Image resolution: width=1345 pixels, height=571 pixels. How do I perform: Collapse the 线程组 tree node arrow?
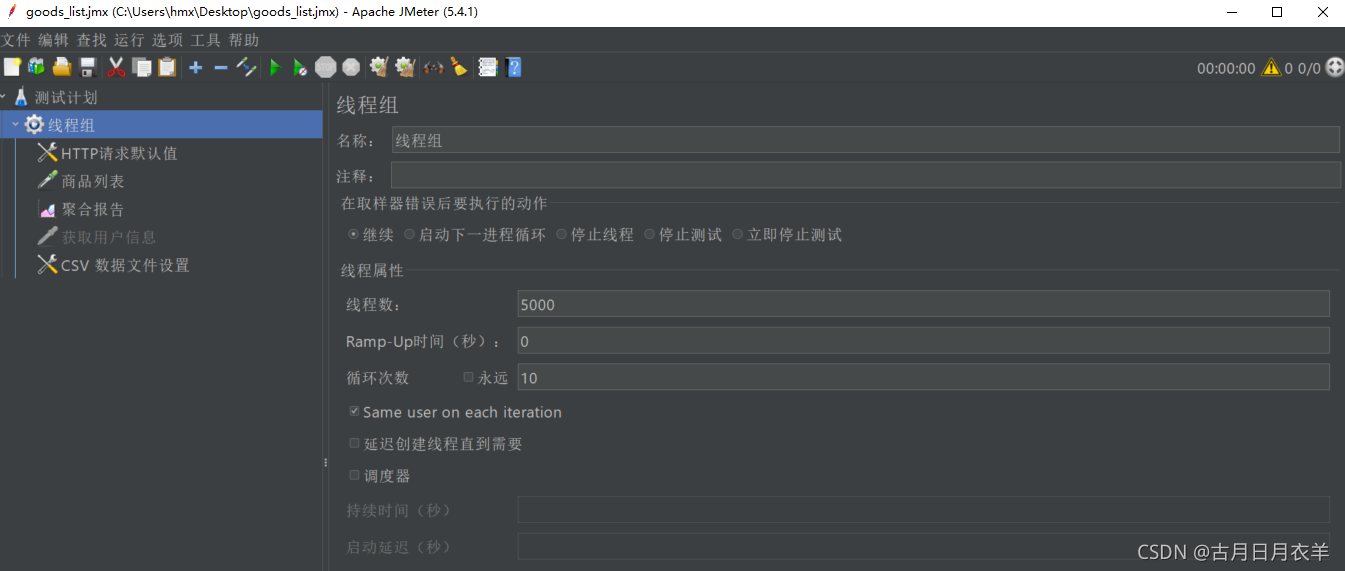[15, 125]
